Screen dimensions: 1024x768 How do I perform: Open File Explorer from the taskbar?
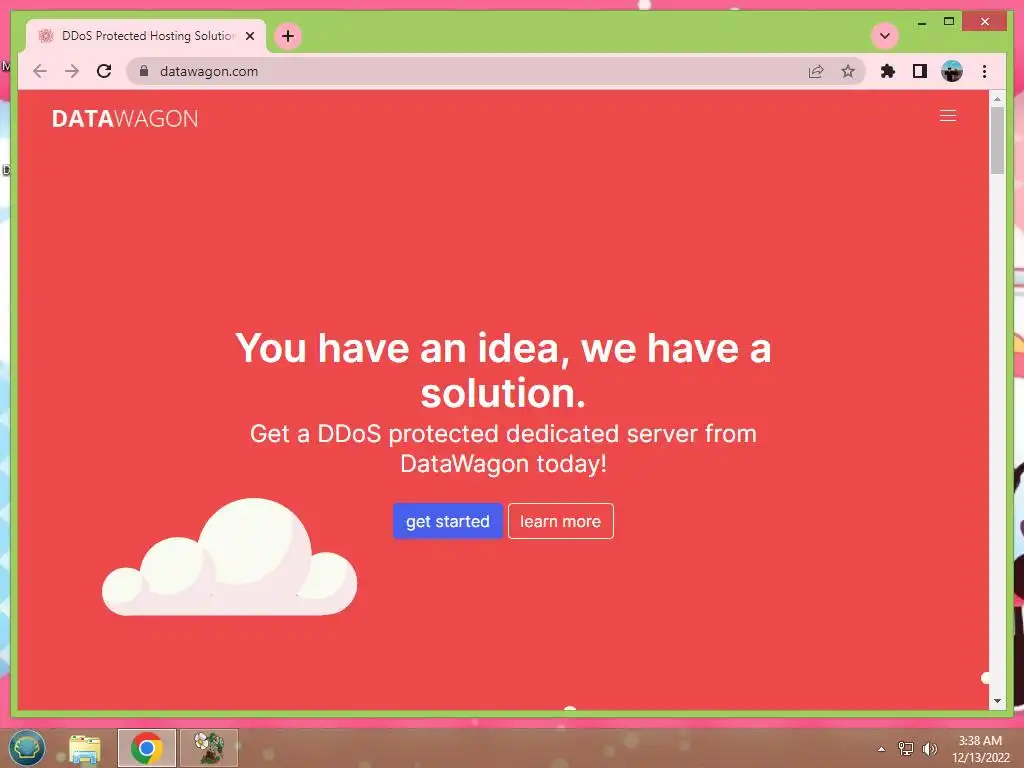(x=85, y=748)
